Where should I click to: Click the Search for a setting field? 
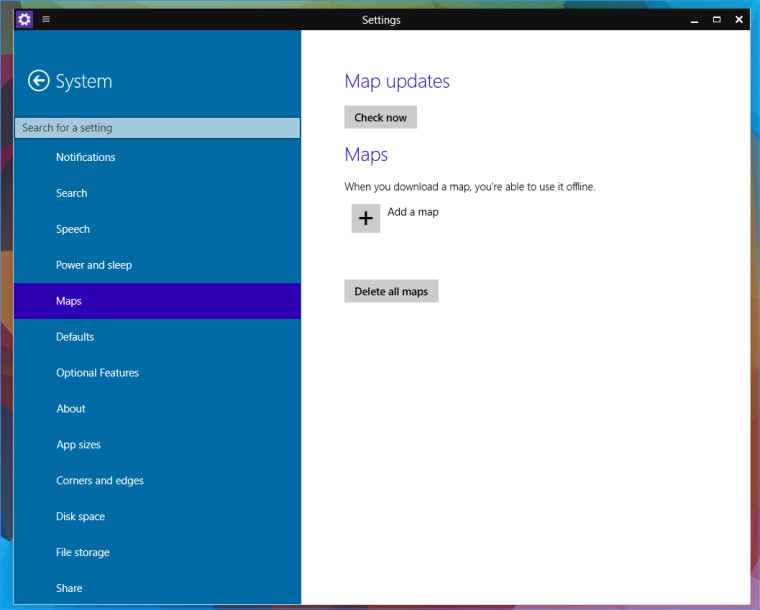pyautogui.click(x=158, y=128)
